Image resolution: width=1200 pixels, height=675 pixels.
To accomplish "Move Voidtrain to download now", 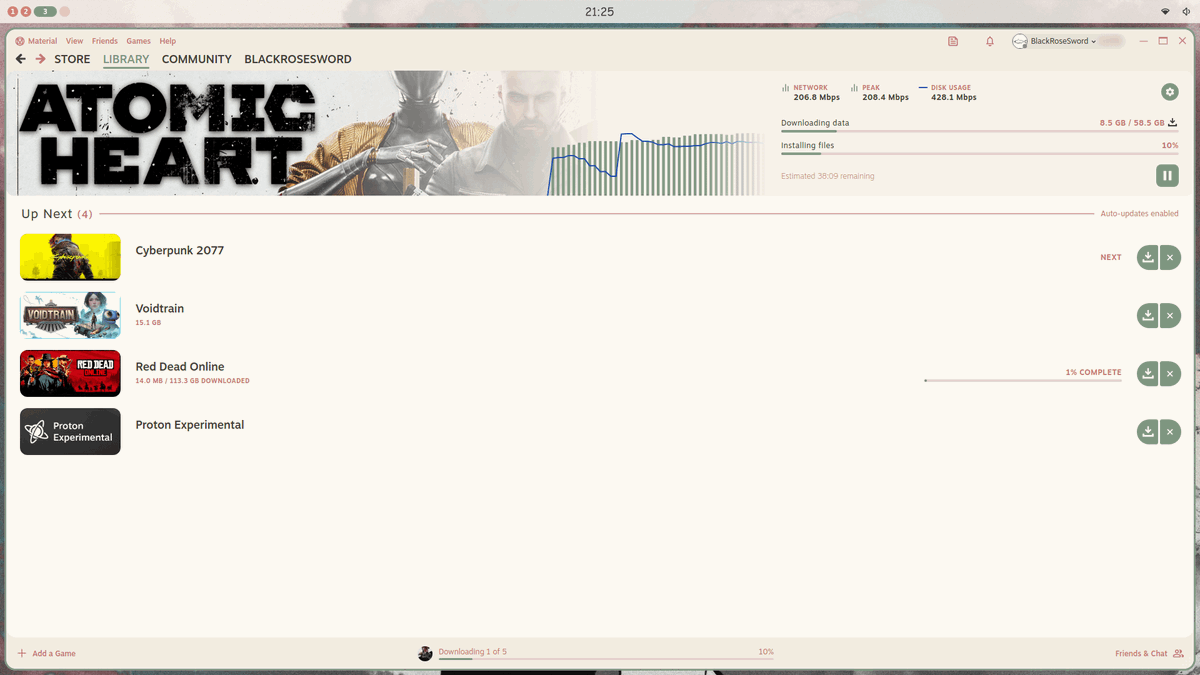I will click(1148, 315).
